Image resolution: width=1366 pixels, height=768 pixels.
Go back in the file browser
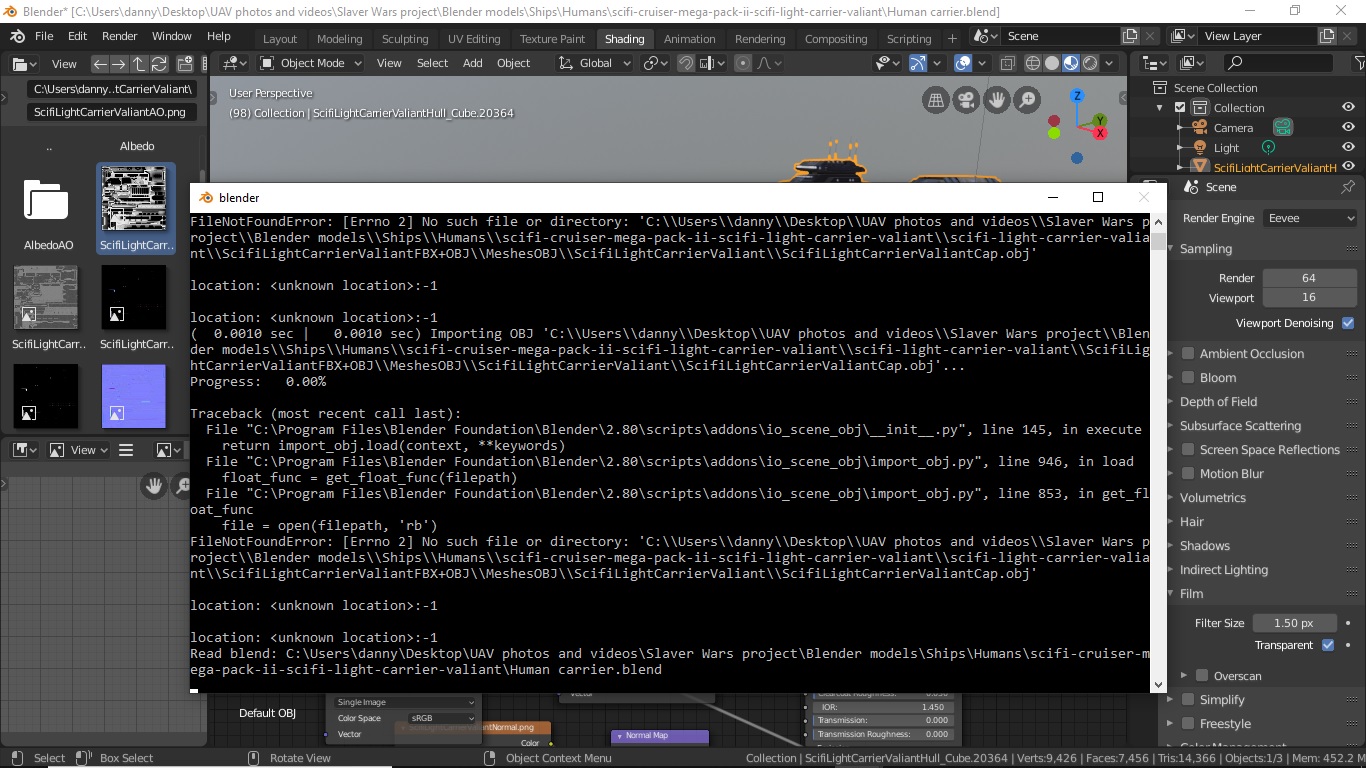tap(99, 63)
